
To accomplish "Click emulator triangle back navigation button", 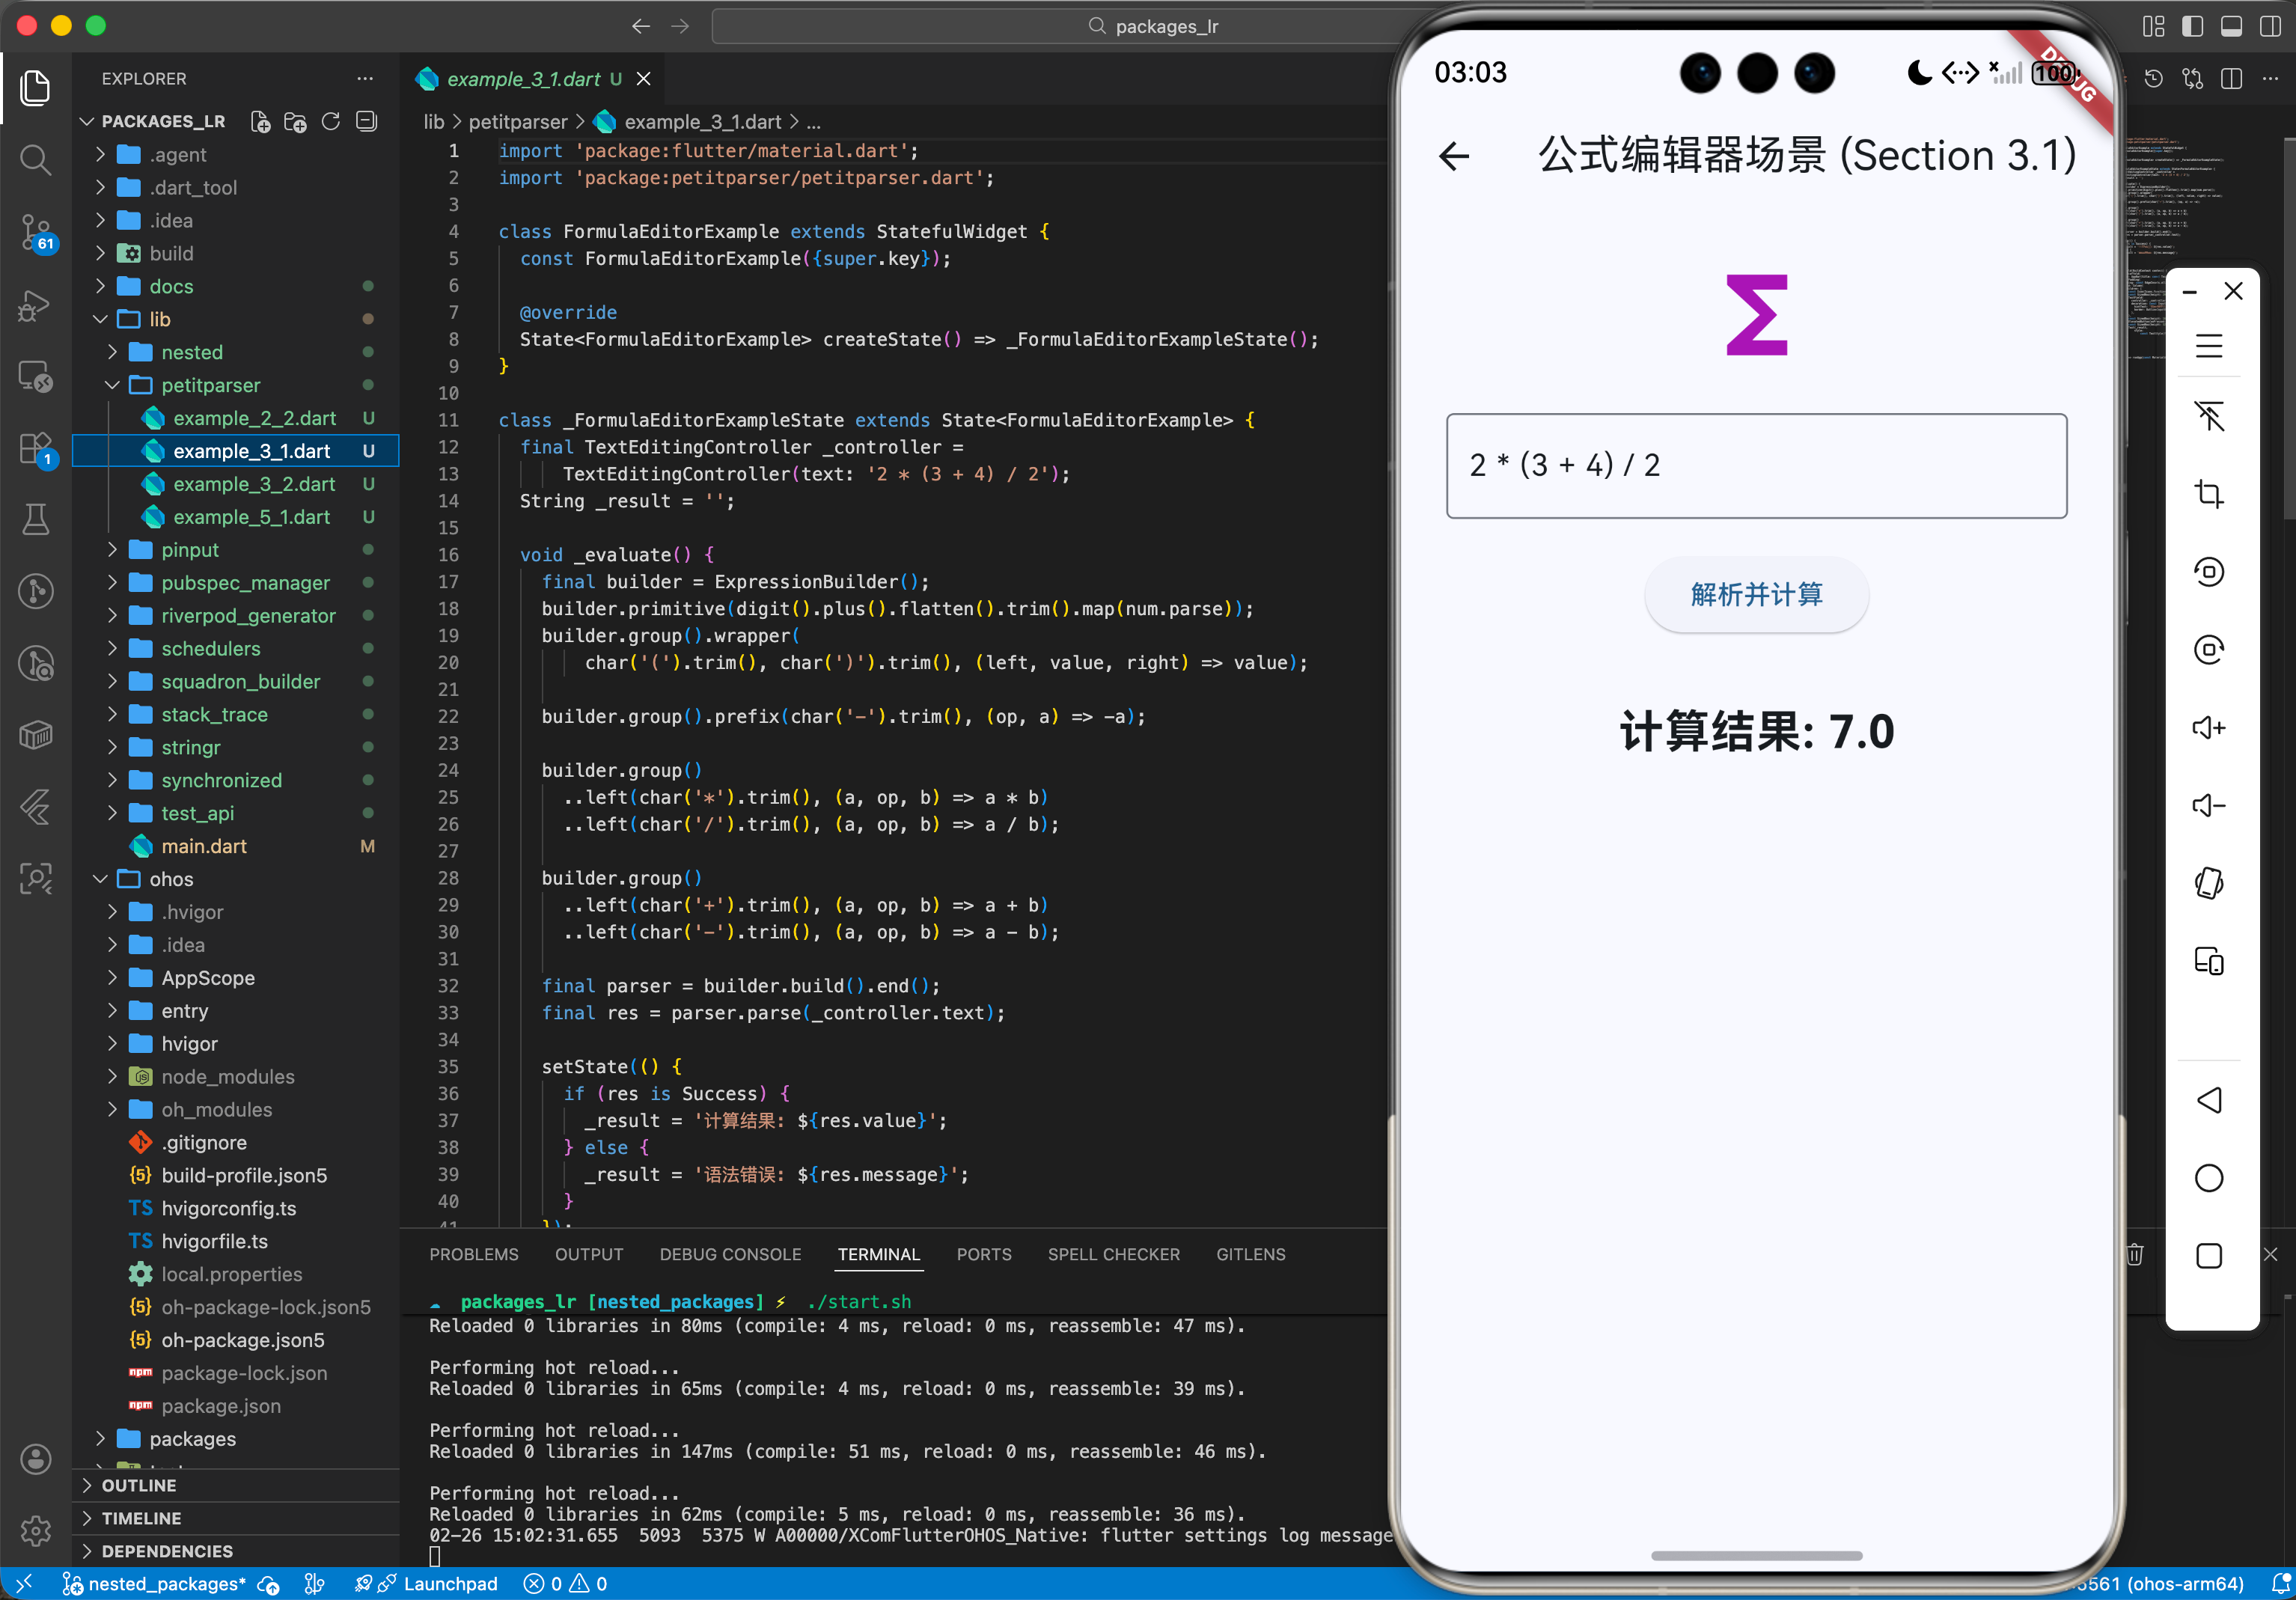I will pos(2209,1100).
